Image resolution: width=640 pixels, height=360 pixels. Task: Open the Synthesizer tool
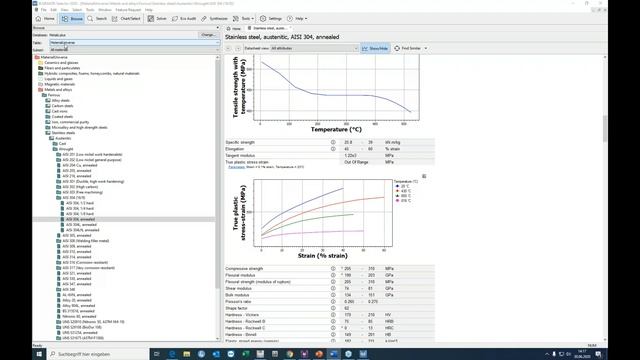(214, 19)
